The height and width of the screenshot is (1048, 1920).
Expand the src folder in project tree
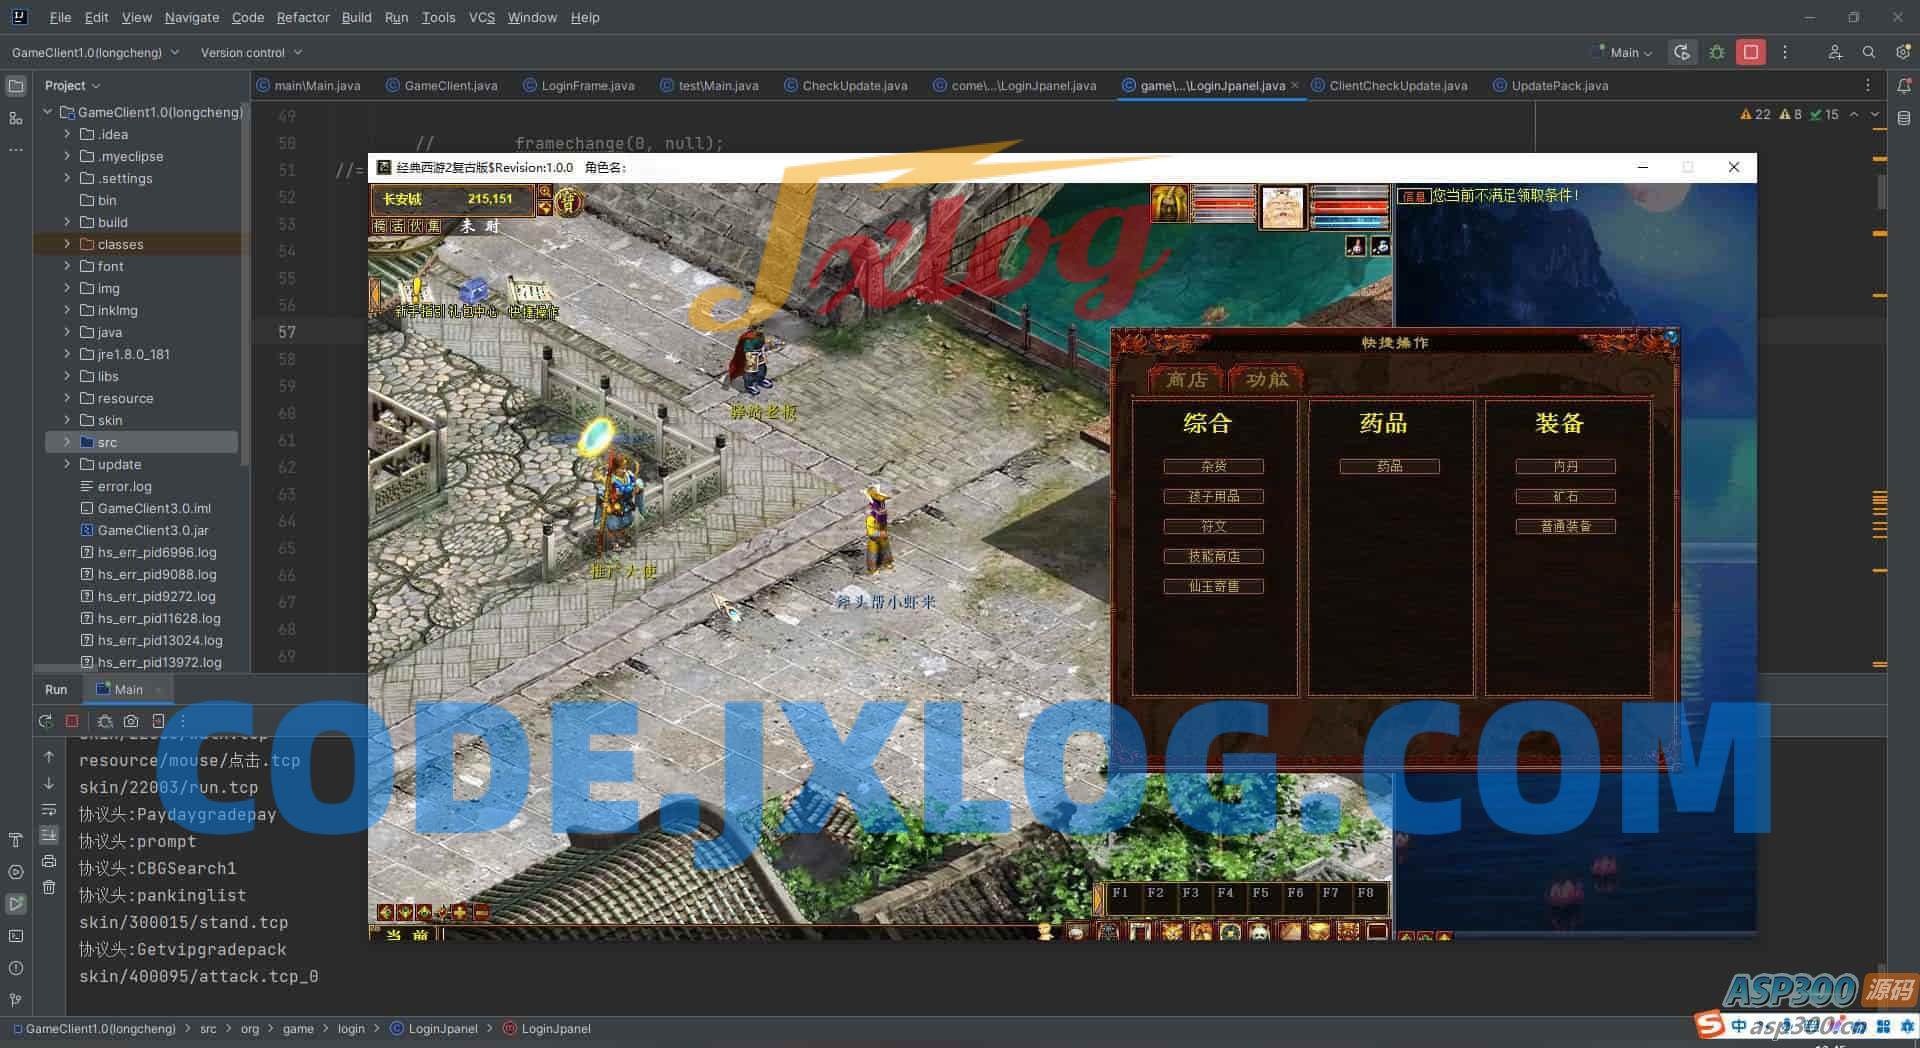[67, 442]
